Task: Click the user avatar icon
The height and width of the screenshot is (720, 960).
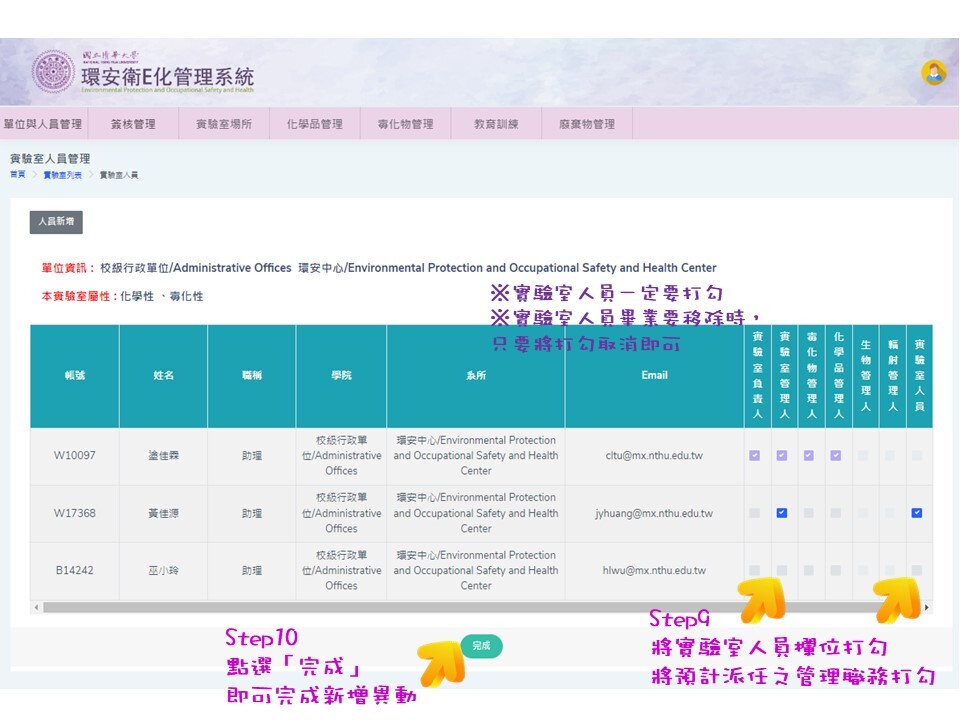Action: click(x=934, y=72)
